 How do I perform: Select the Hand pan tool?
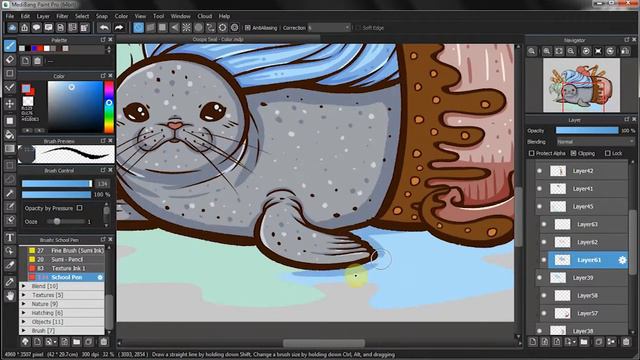click(x=10, y=296)
